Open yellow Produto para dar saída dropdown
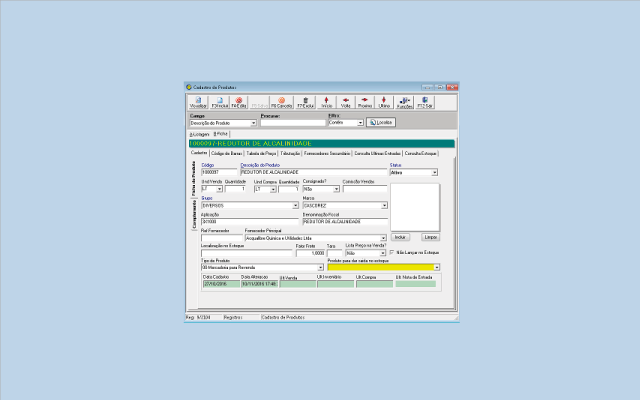 point(436,267)
